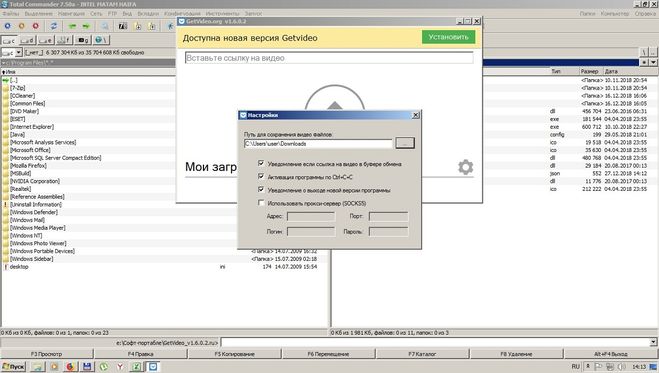Enable the SOCKS5 proxy server checkbox
659x373 pixels.
(261, 203)
